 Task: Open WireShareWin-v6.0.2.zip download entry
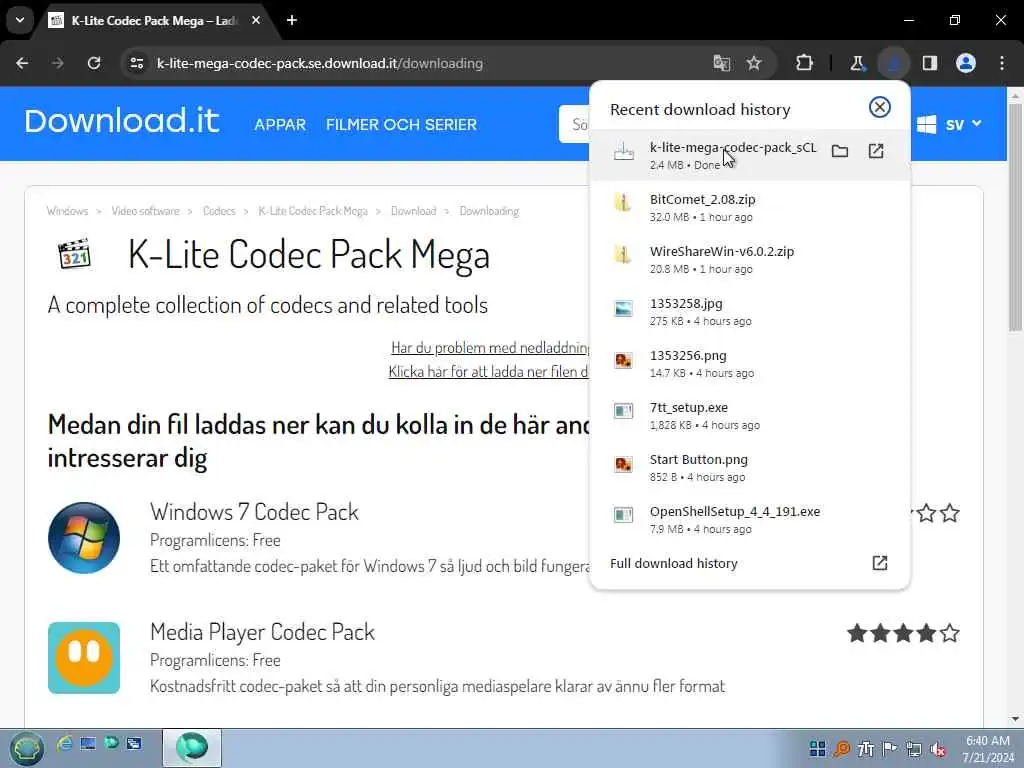(750, 260)
